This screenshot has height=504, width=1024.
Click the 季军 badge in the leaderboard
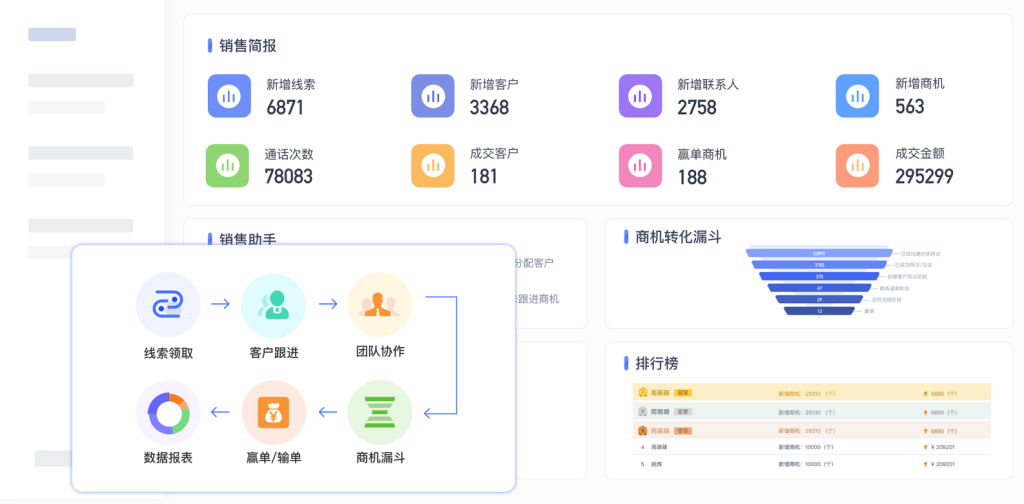682,431
